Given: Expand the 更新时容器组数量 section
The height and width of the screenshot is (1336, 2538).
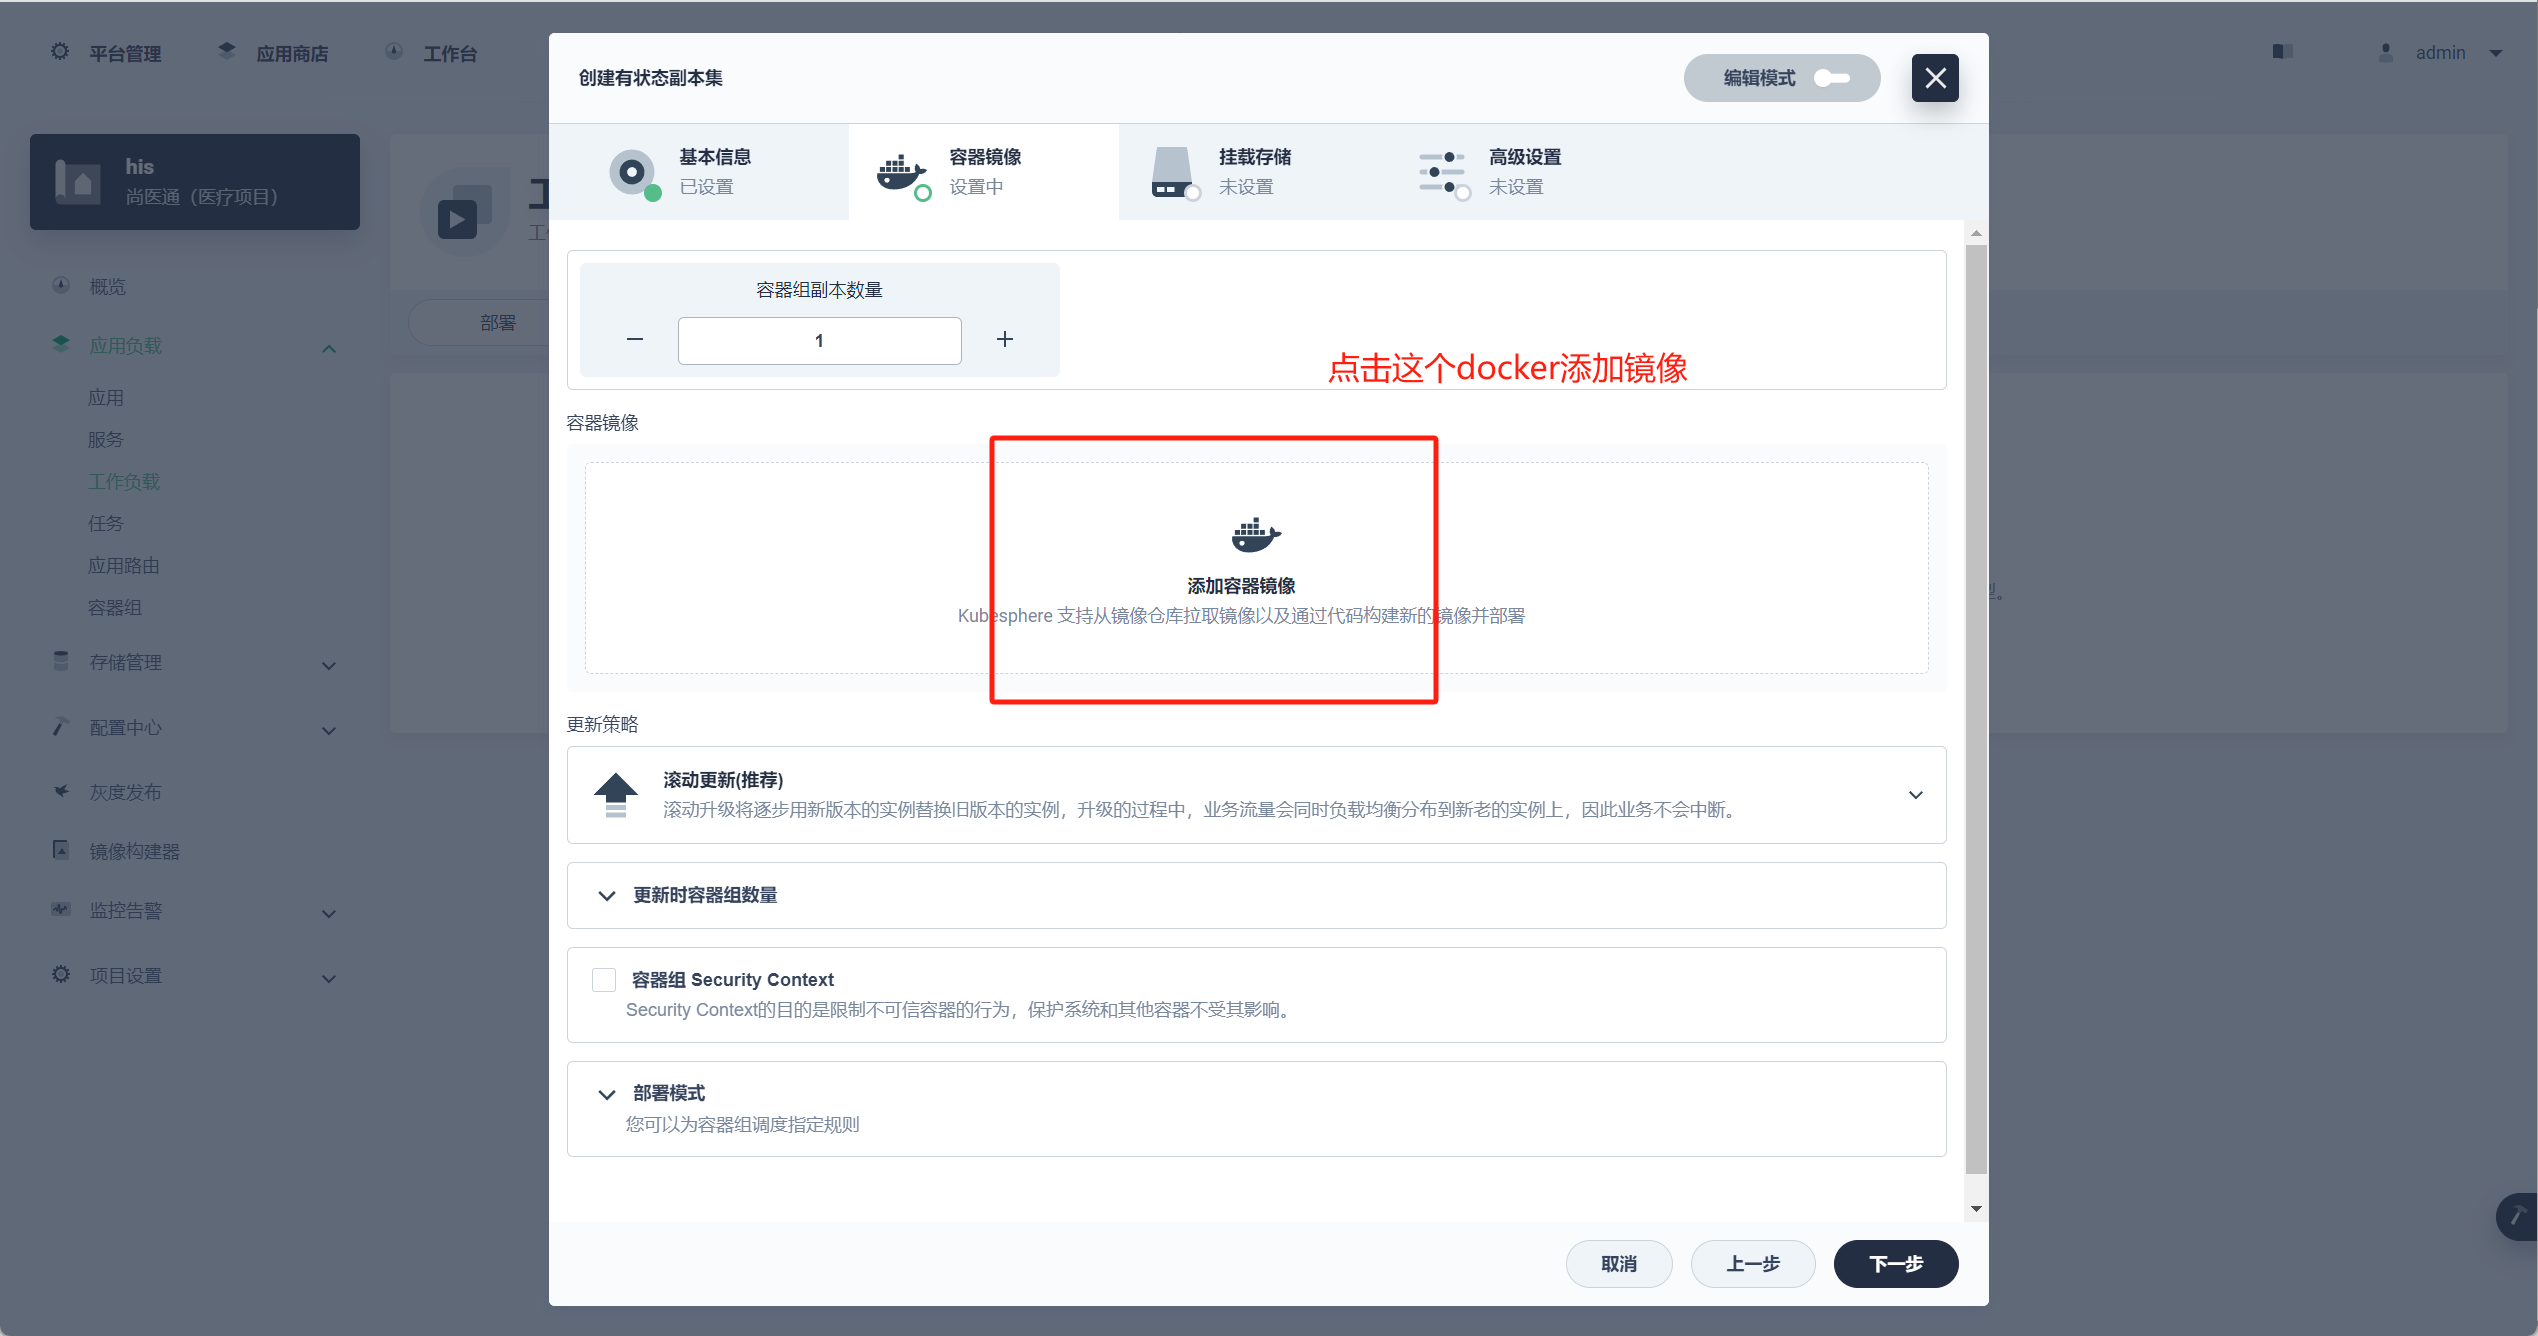Looking at the screenshot, I should click(x=606, y=895).
